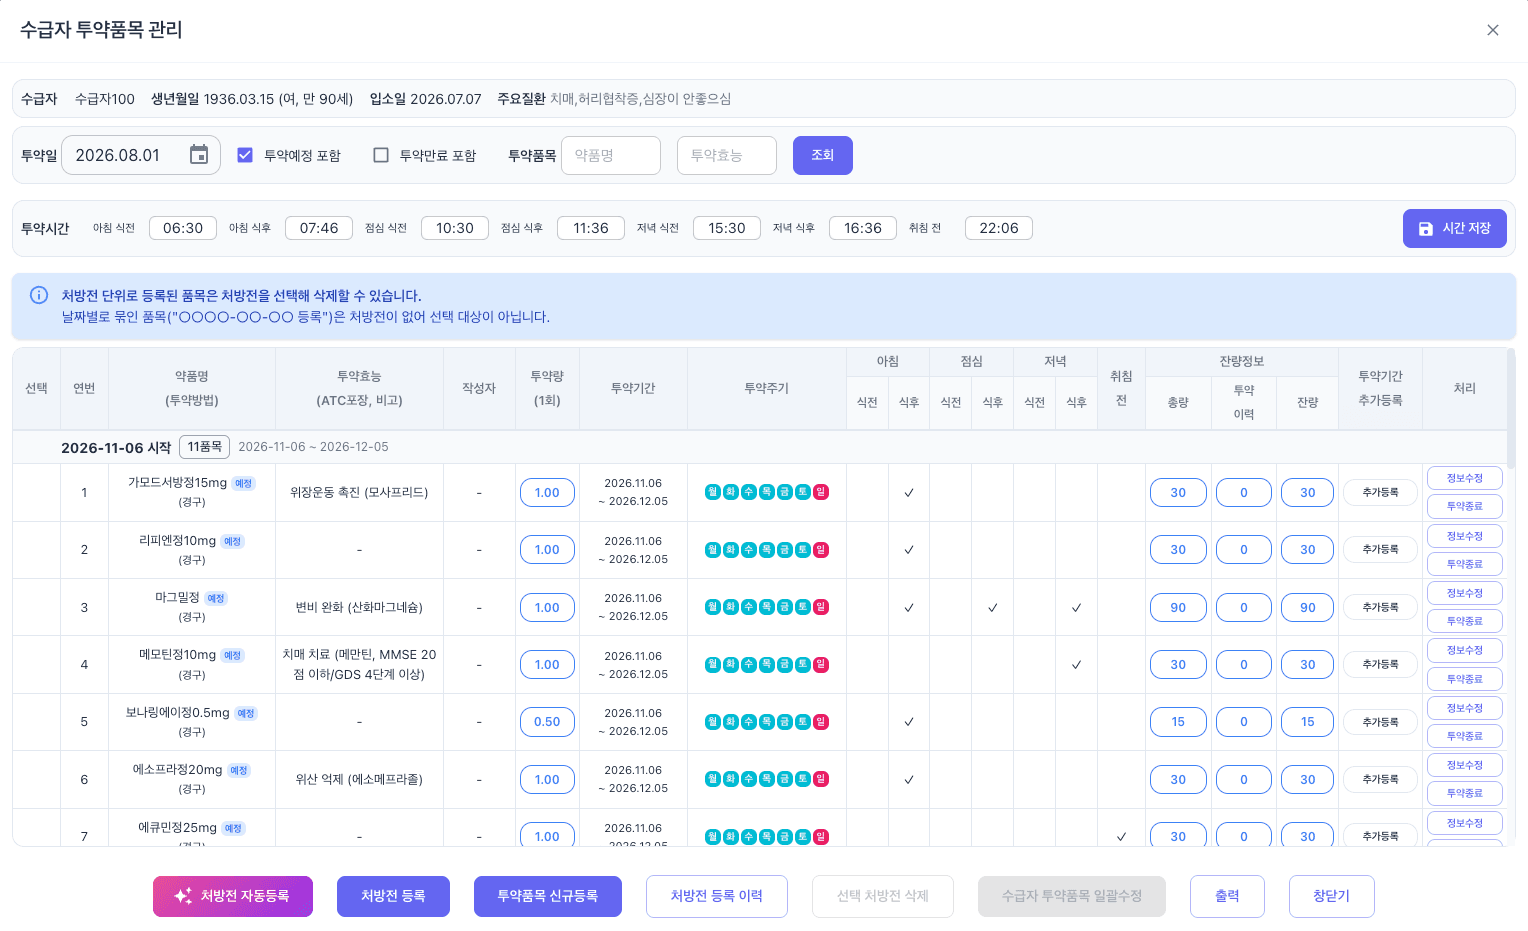Viewport: 1528px width, 931px height.
Task: Toggle the 투약예정 포함 checkbox
Action: click(x=245, y=155)
